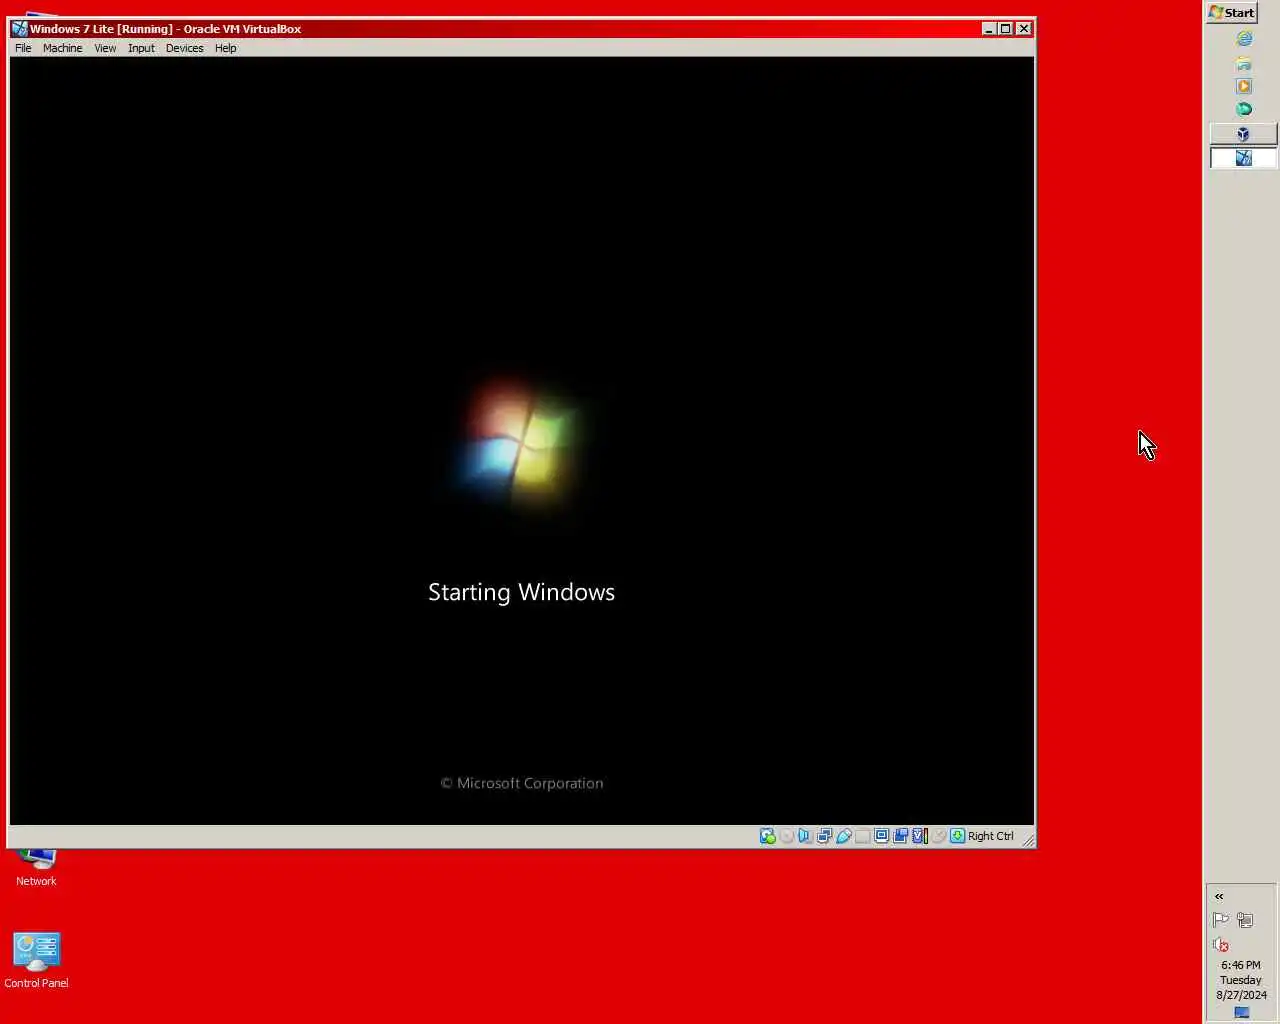Click the Right Ctrl host key label

[x=991, y=836]
